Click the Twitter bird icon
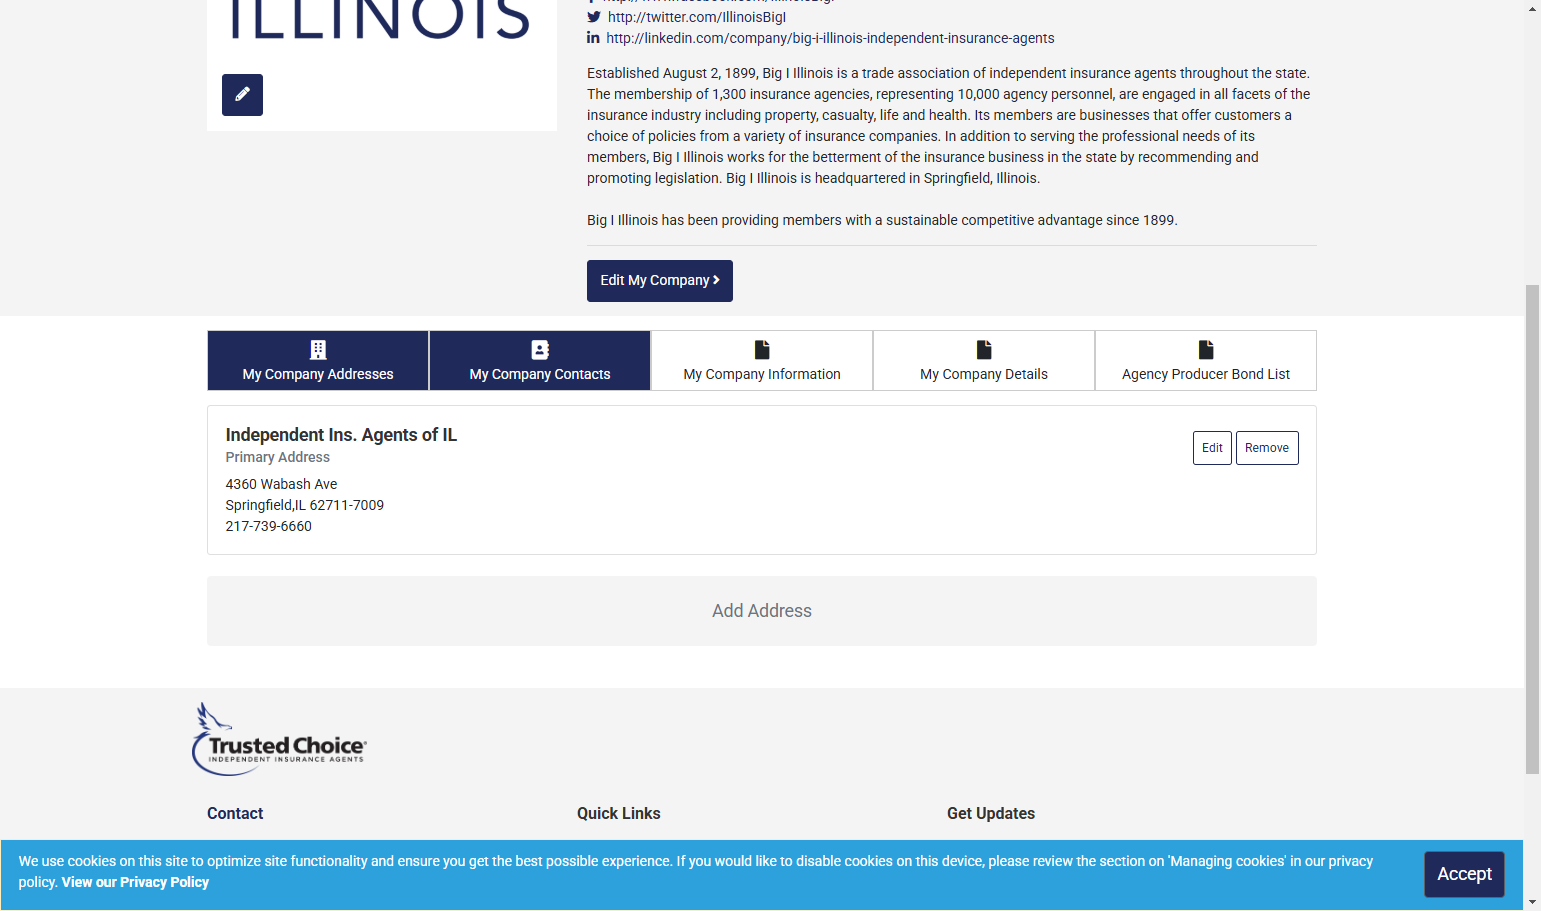Image resolution: width=1541 pixels, height=911 pixels. point(594,17)
